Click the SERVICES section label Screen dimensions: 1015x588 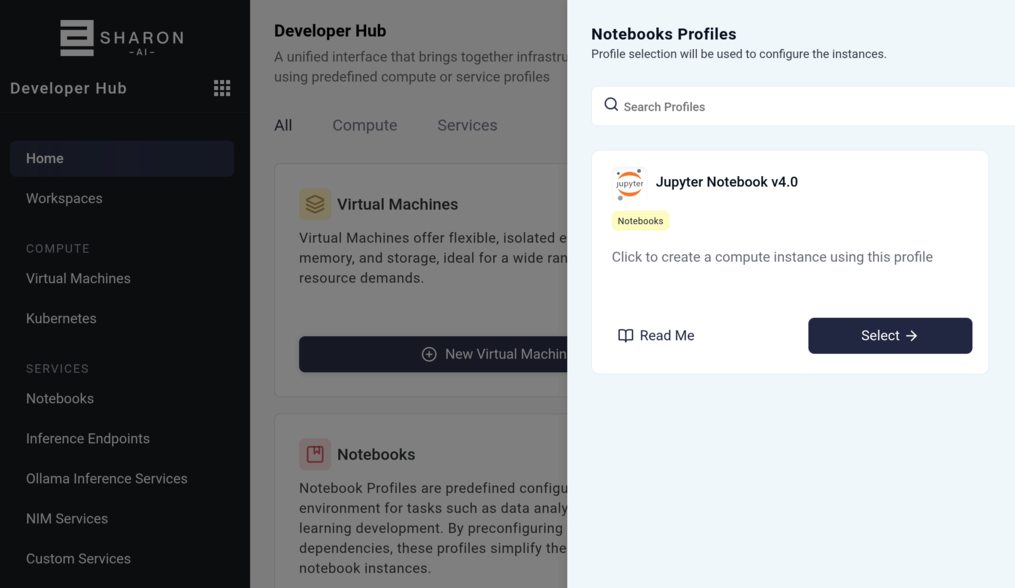(x=57, y=368)
